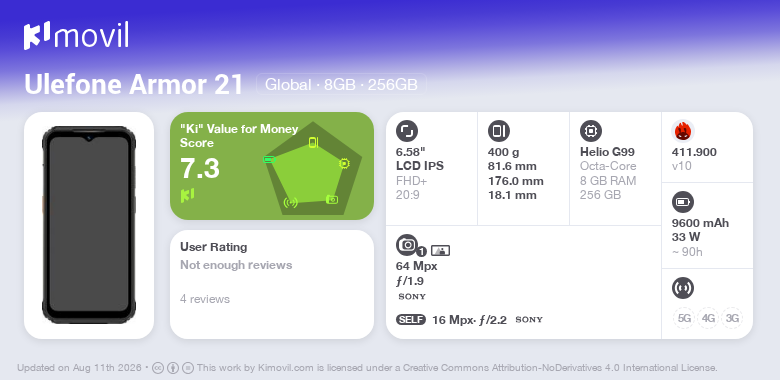Click the dimensions and weight icon
This screenshot has width=780, height=380.
(x=499, y=131)
